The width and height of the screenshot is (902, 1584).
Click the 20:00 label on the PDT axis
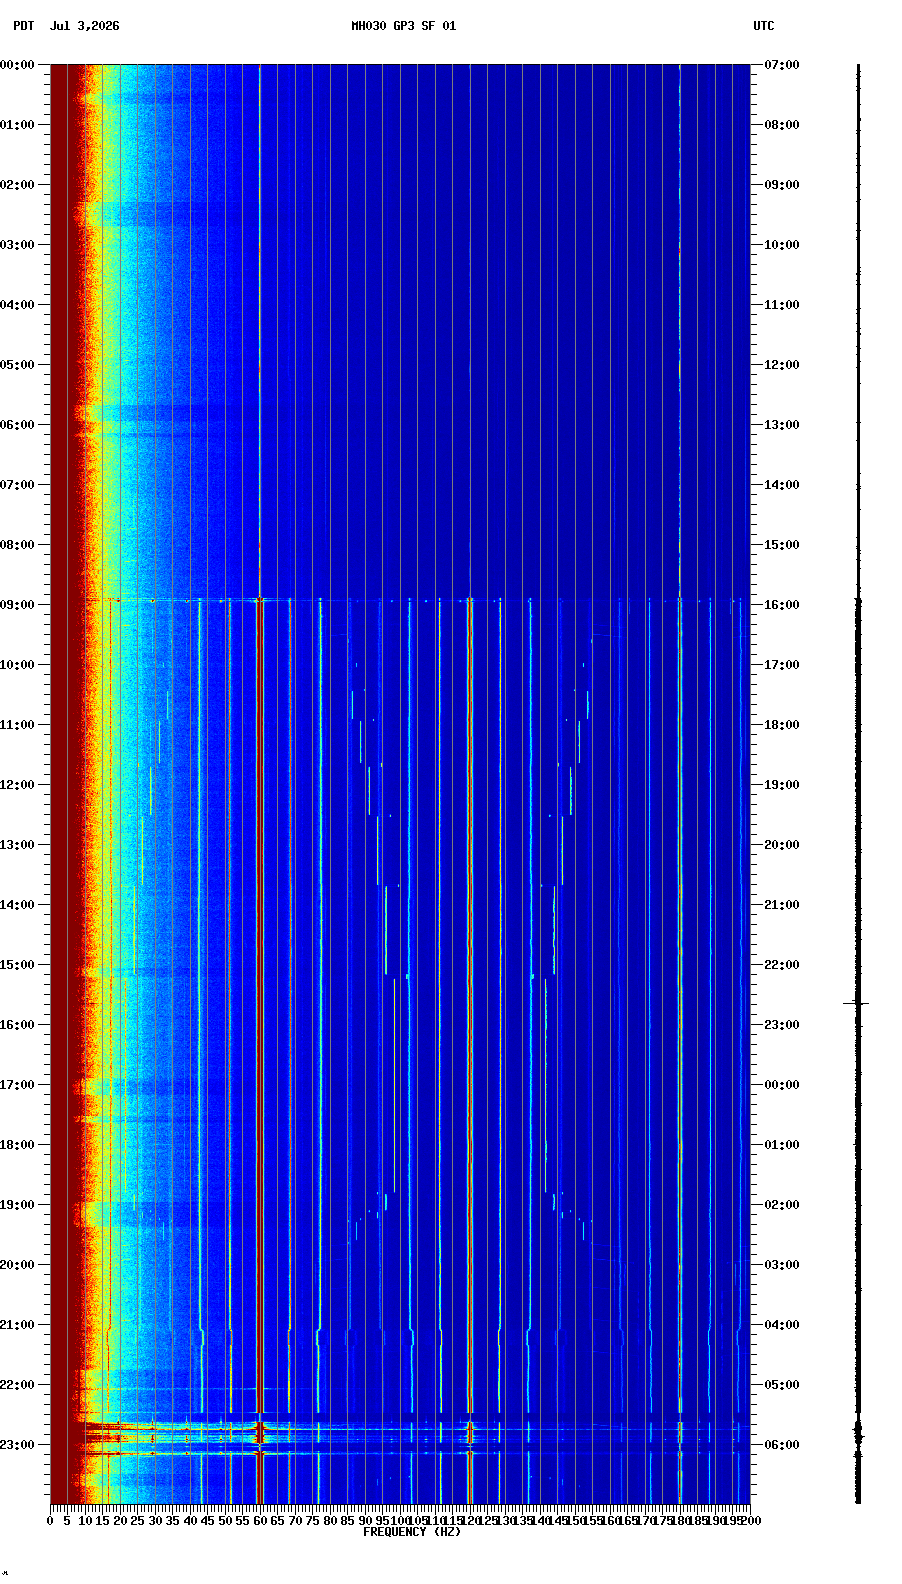[x=17, y=1265]
